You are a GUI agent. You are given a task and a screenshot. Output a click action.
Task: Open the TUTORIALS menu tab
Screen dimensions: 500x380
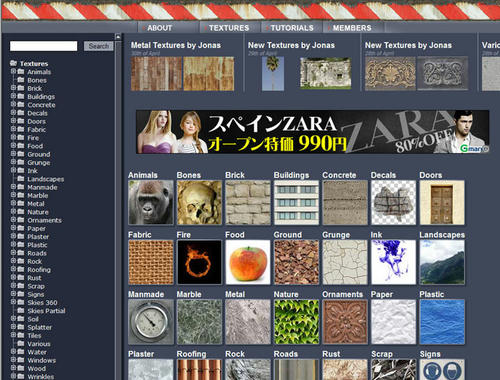pos(292,28)
